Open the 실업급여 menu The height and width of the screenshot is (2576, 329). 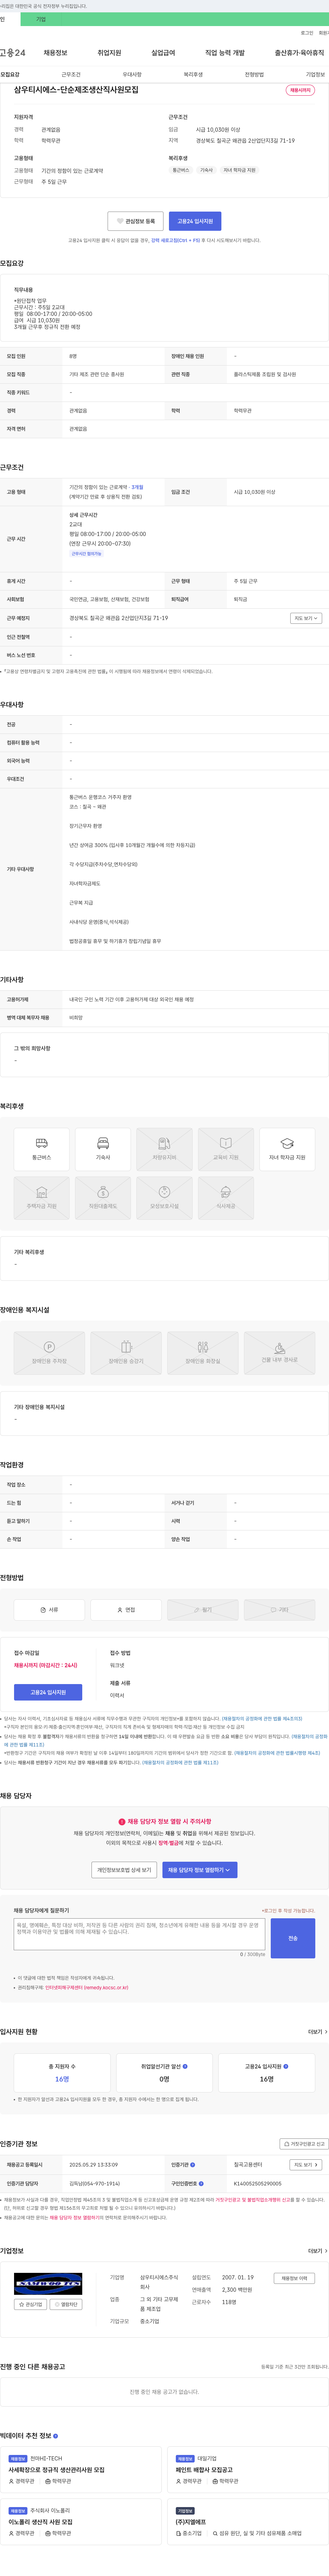(163, 53)
